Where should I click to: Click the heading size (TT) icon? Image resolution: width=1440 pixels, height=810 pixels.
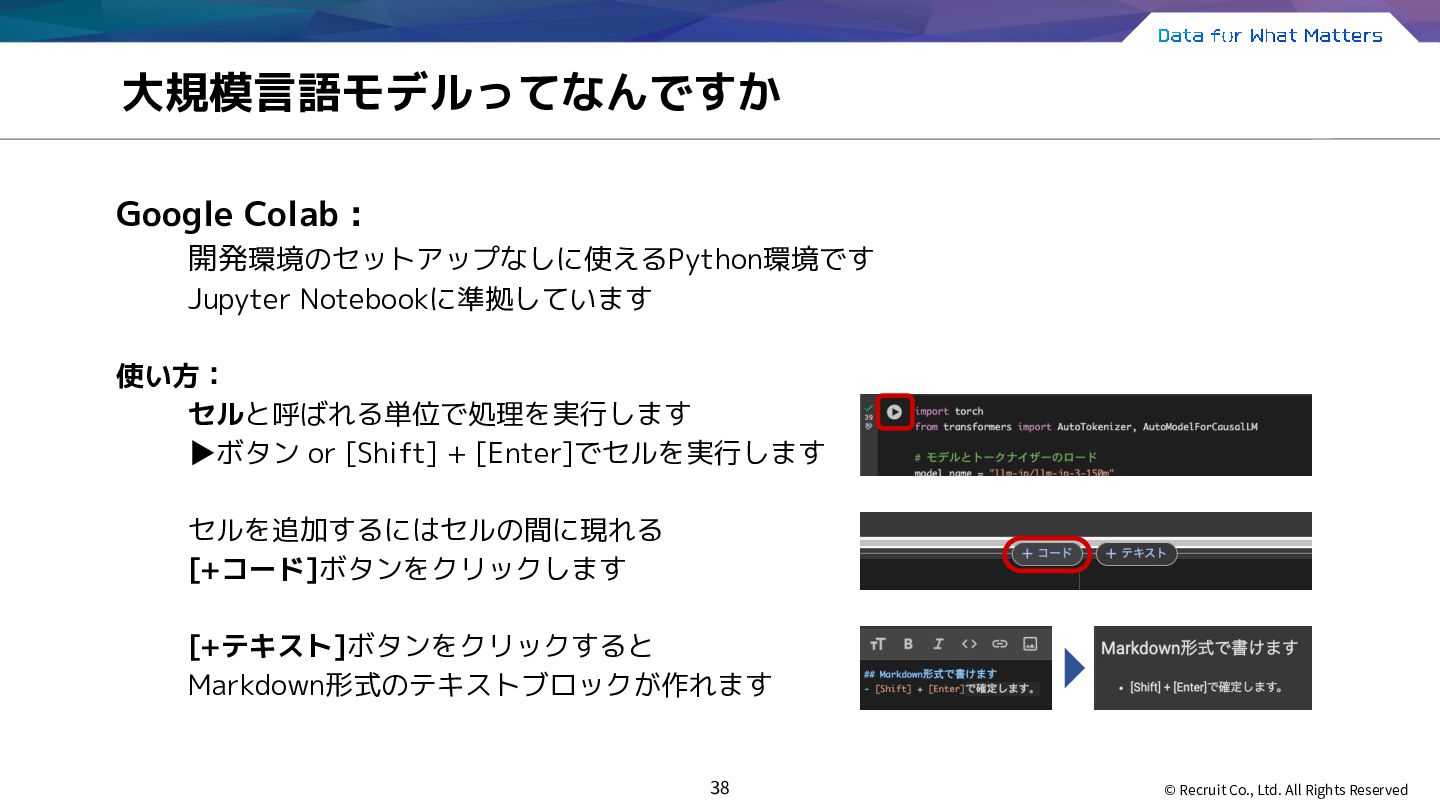pos(878,644)
